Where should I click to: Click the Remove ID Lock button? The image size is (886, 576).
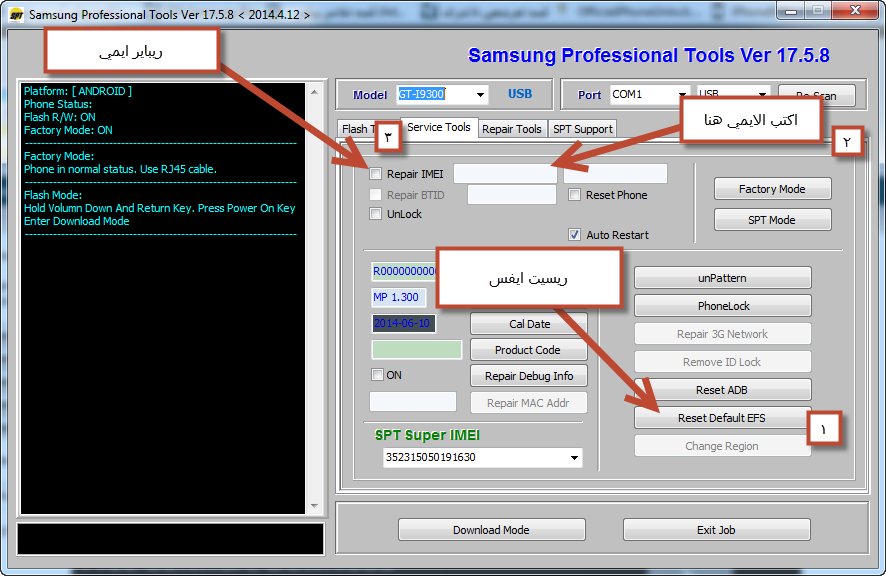[722, 362]
